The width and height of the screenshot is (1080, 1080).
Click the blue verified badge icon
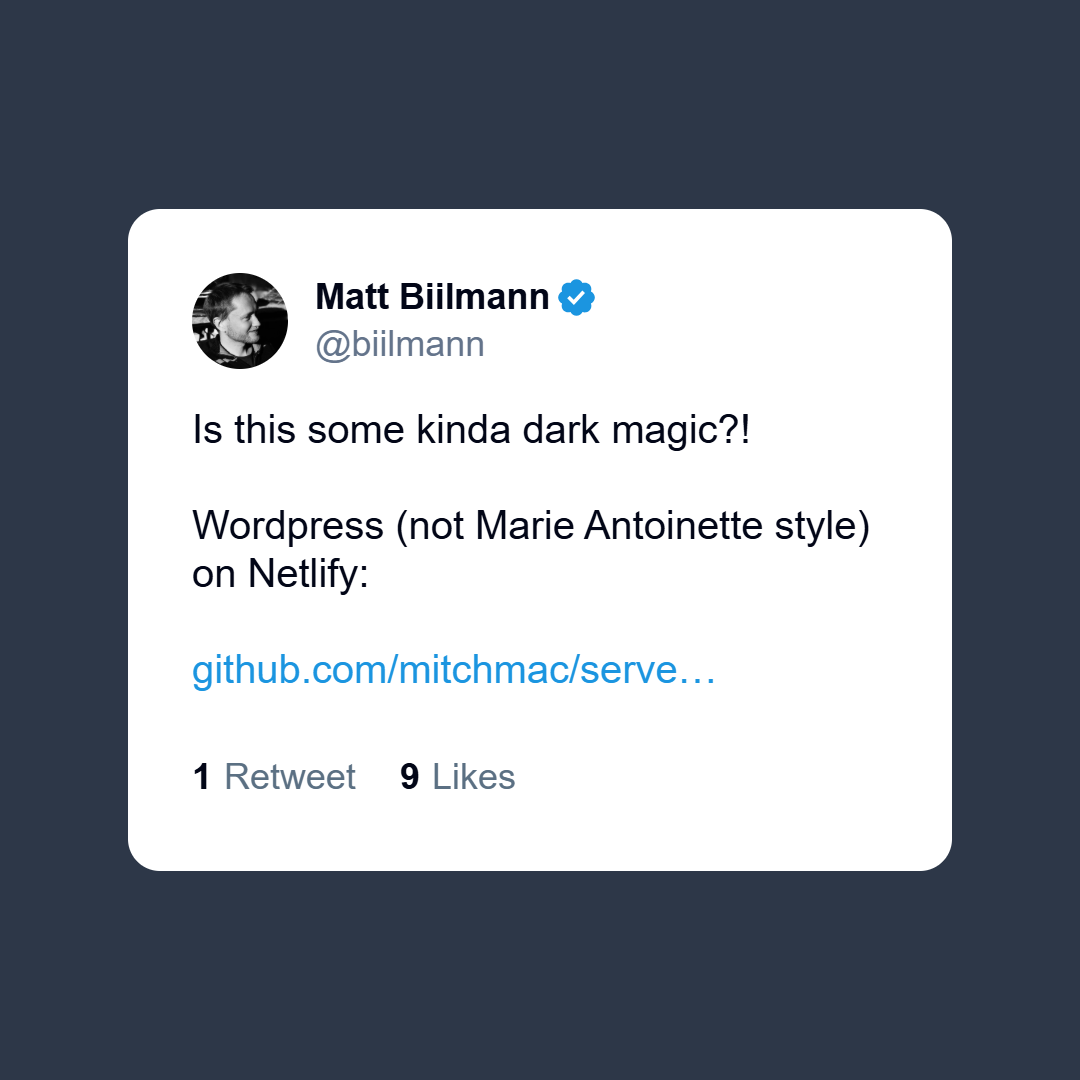point(577,298)
